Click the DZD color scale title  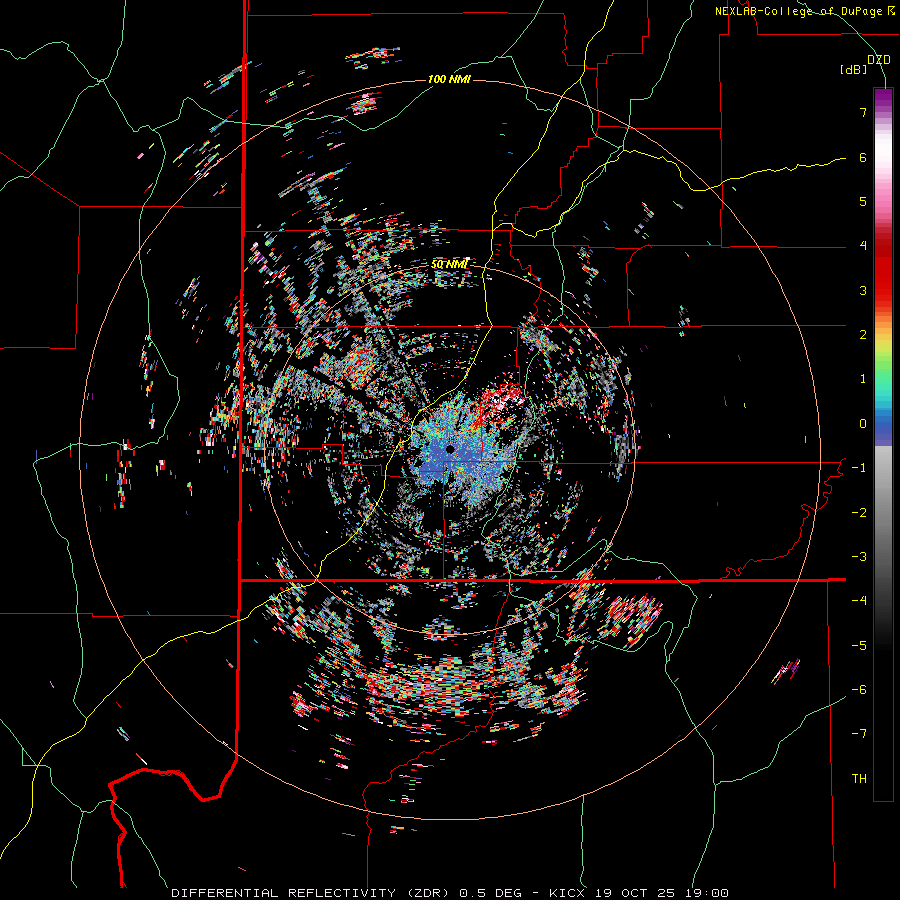pyautogui.click(x=879, y=60)
